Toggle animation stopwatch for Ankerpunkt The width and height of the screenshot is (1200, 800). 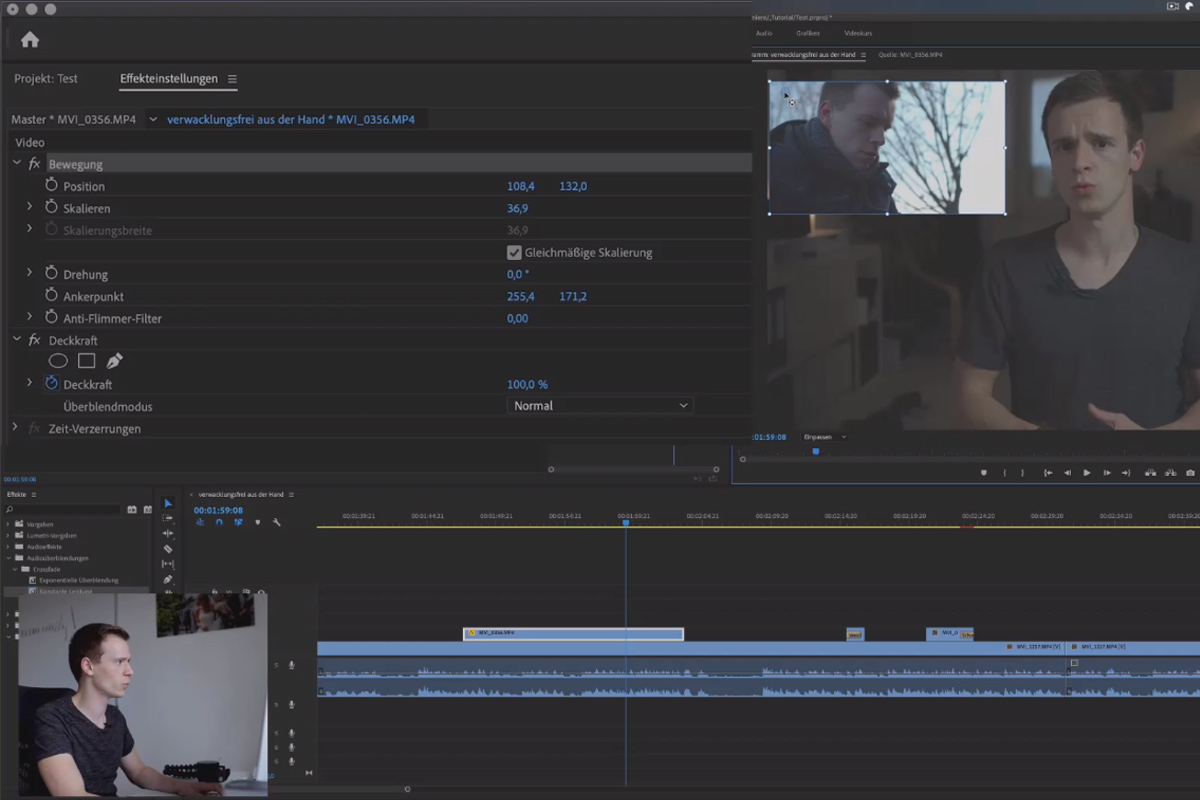click(52, 296)
